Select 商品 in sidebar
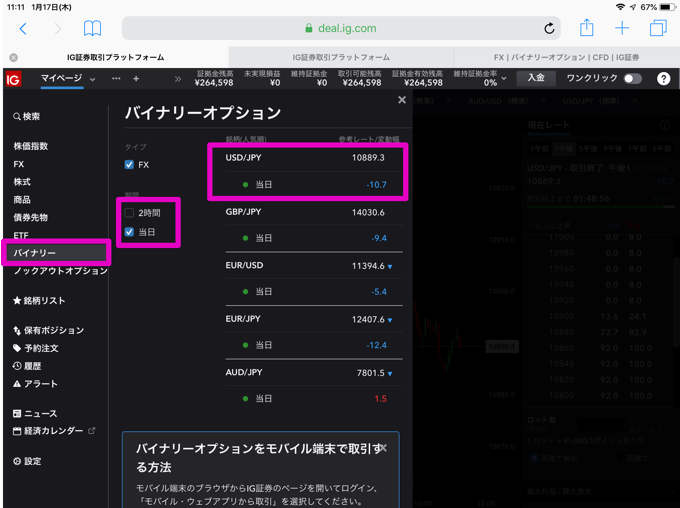 coord(22,200)
